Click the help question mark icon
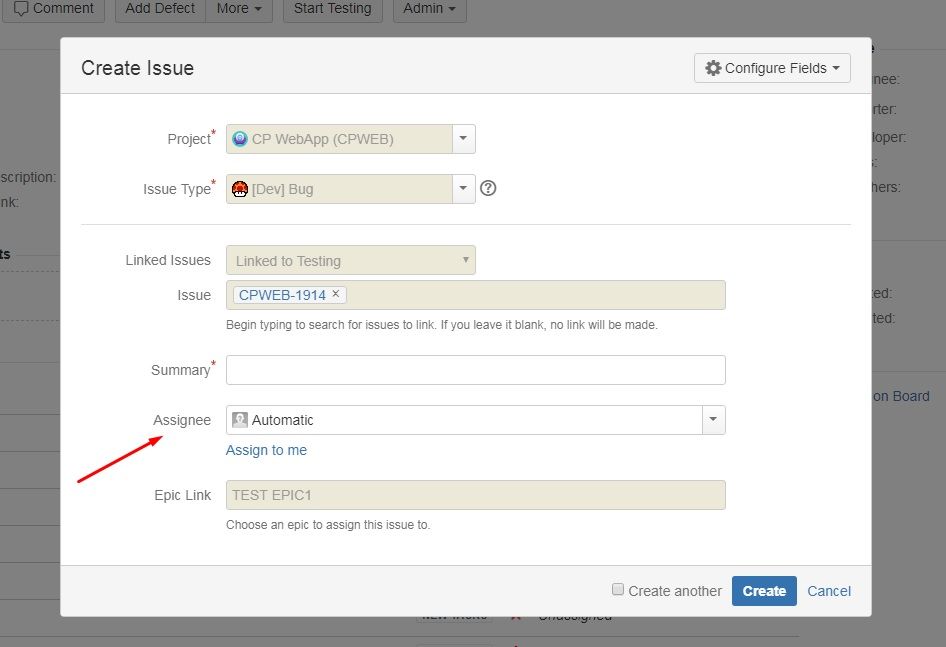 488,188
